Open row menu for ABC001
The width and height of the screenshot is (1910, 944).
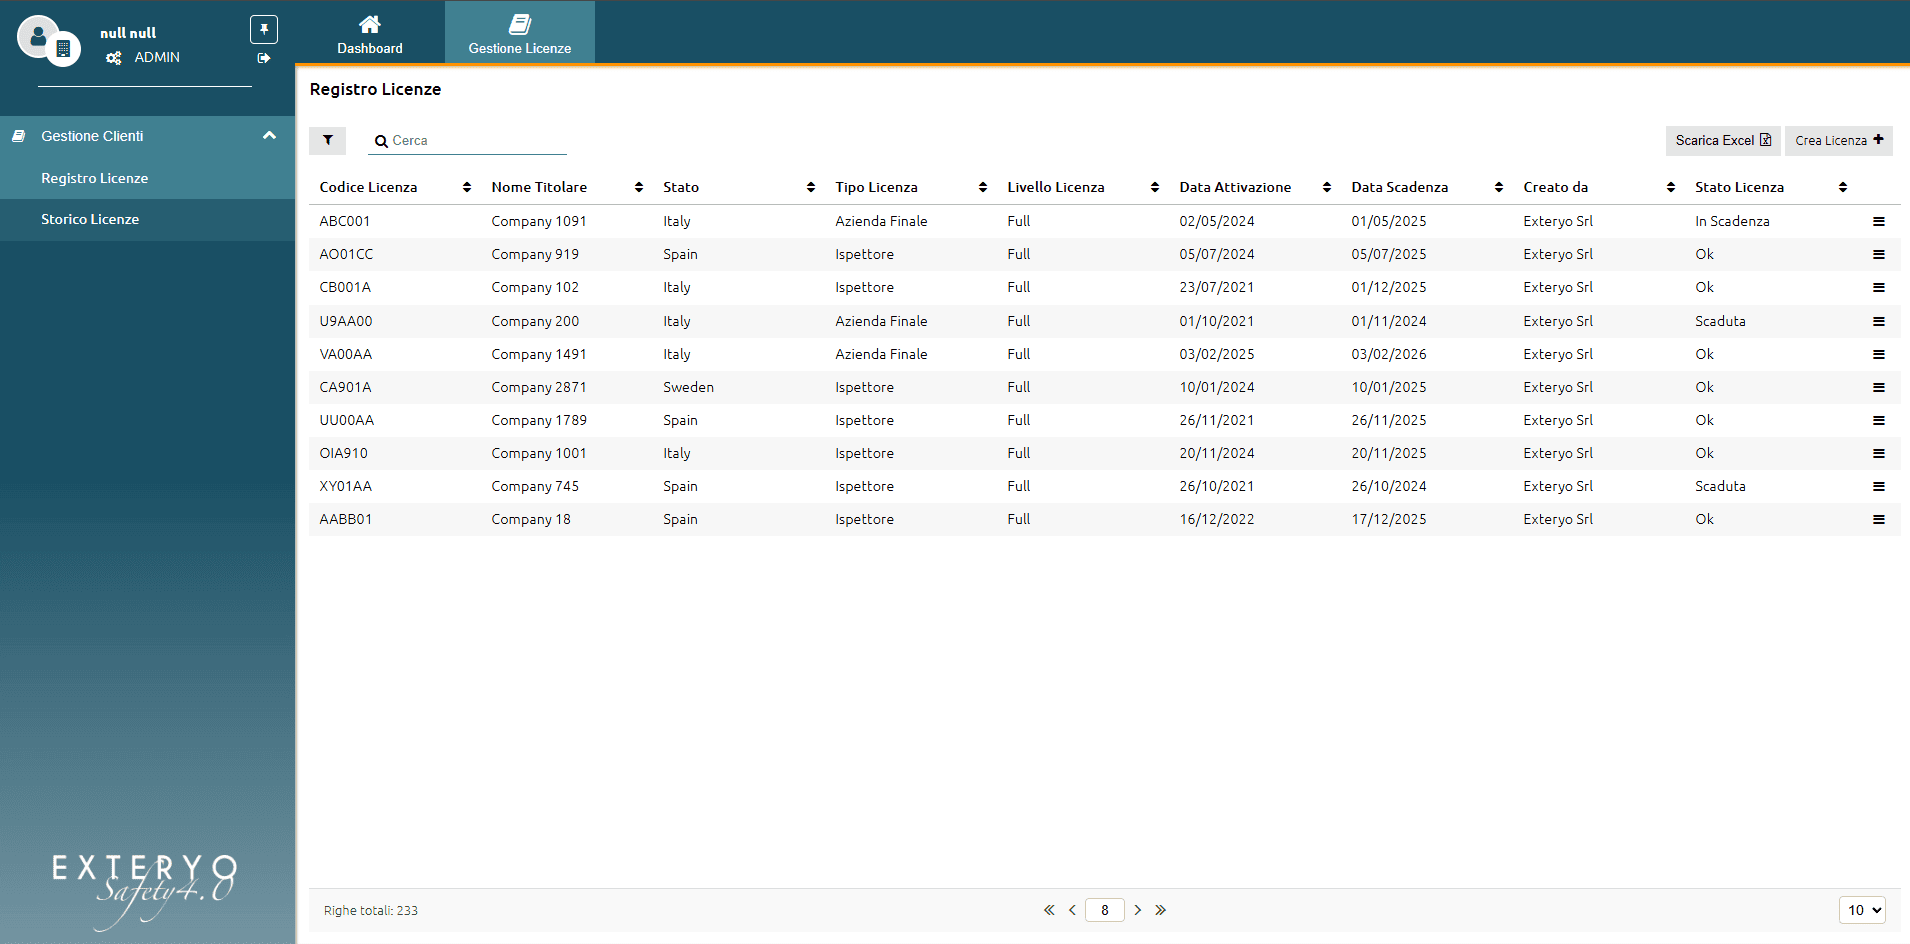(x=1879, y=221)
